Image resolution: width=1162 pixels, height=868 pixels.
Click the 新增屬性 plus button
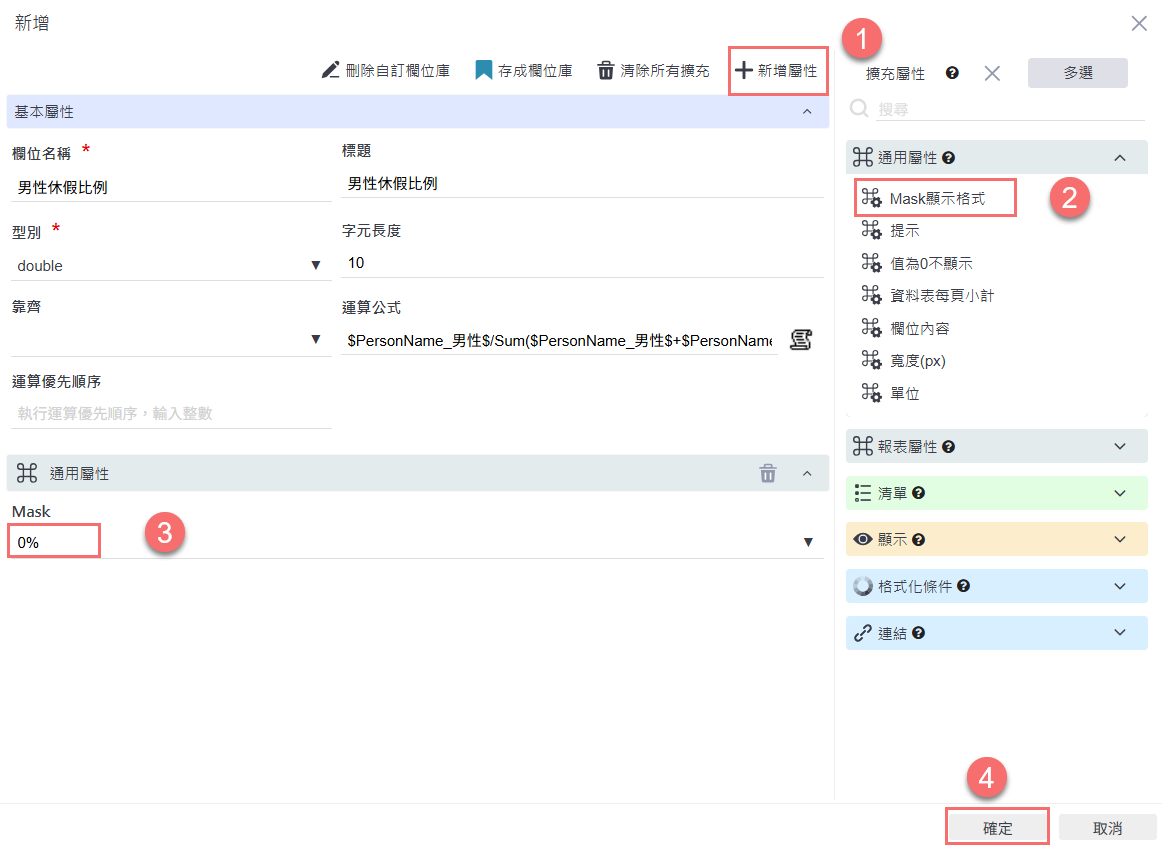777,71
